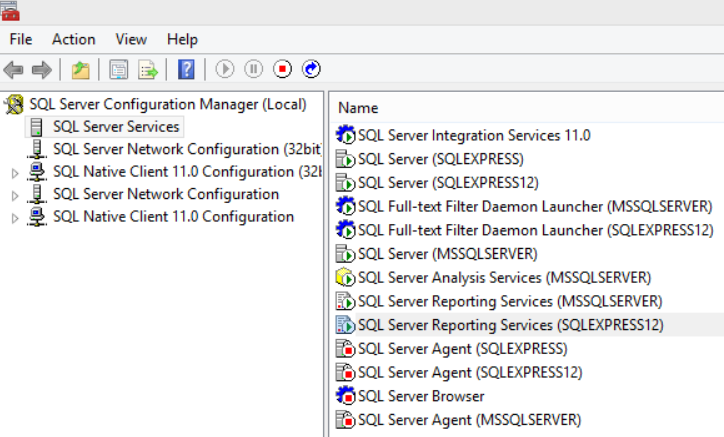Select the SQL Server (SQLEXPRESS12) service
This screenshot has width=724, height=437.
pos(448,183)
